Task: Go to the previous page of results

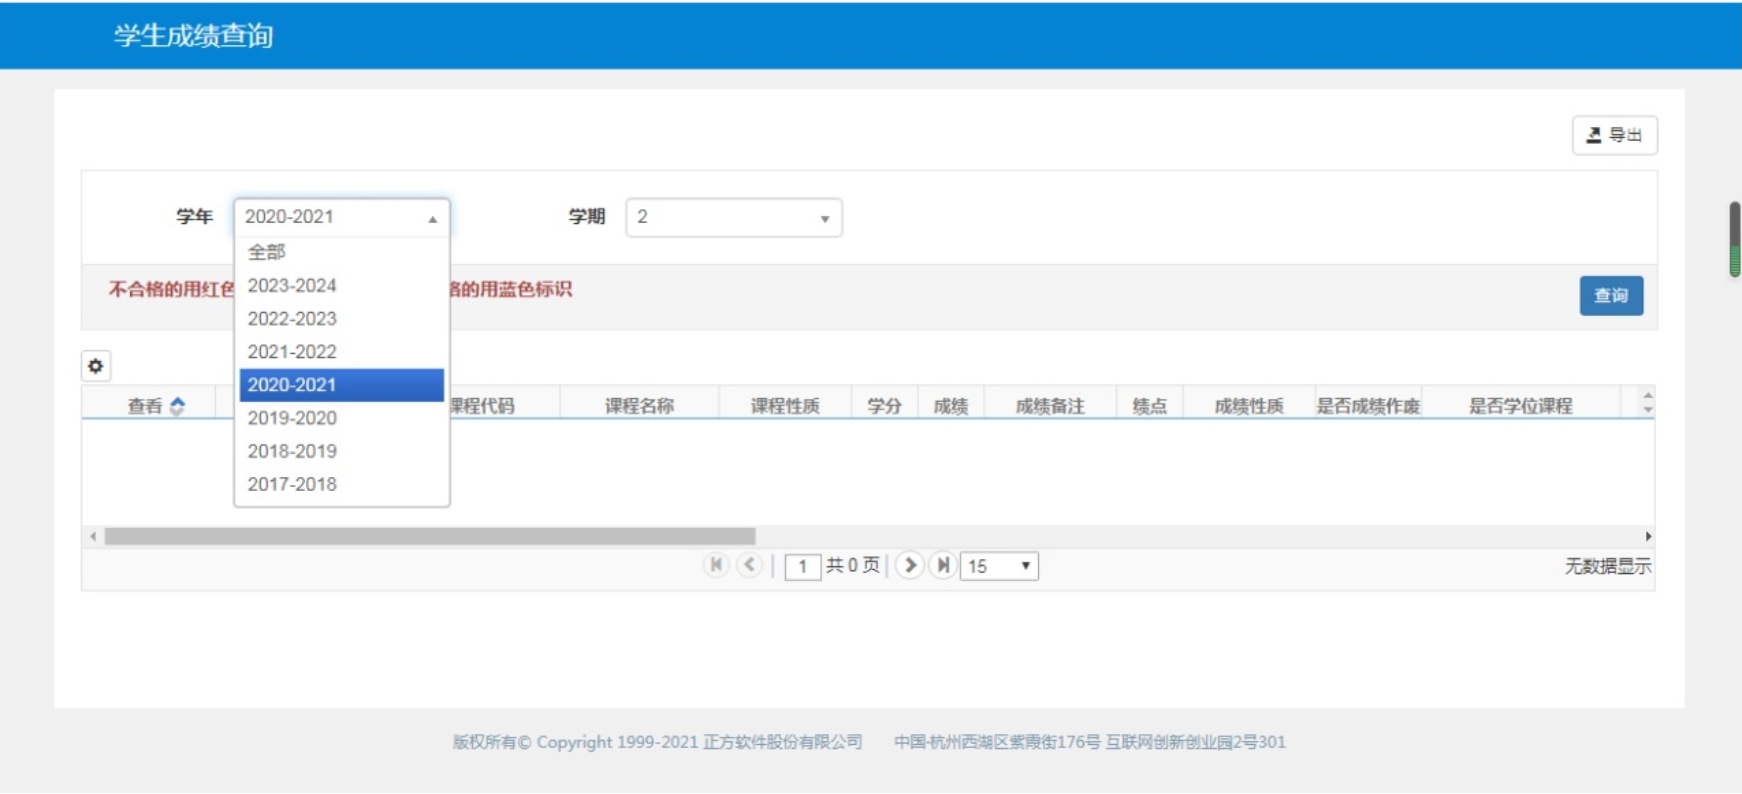Action: click(749, 565)
